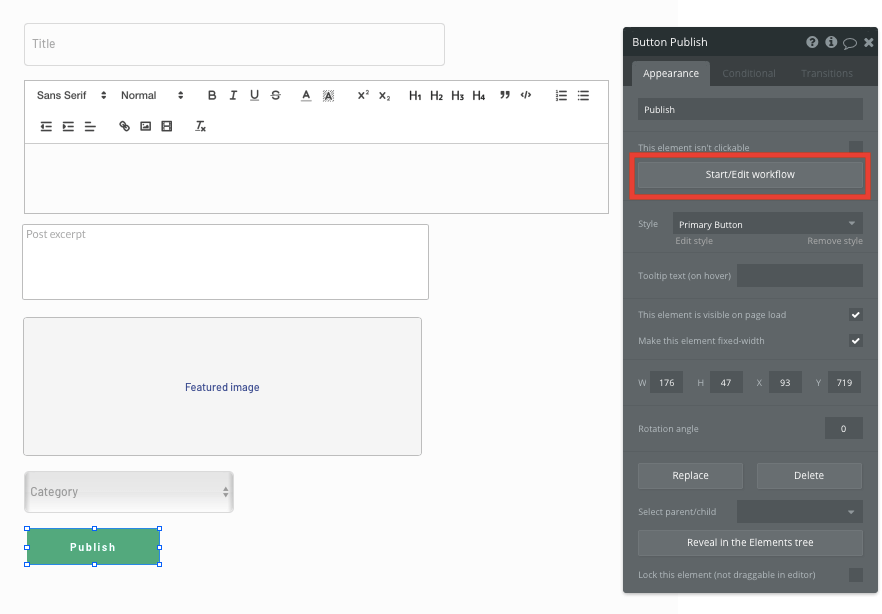This screenshot has height=614, width=882.
Task: Uncheck 'This element is visible on page load'
Action: (x=856, y=313)
